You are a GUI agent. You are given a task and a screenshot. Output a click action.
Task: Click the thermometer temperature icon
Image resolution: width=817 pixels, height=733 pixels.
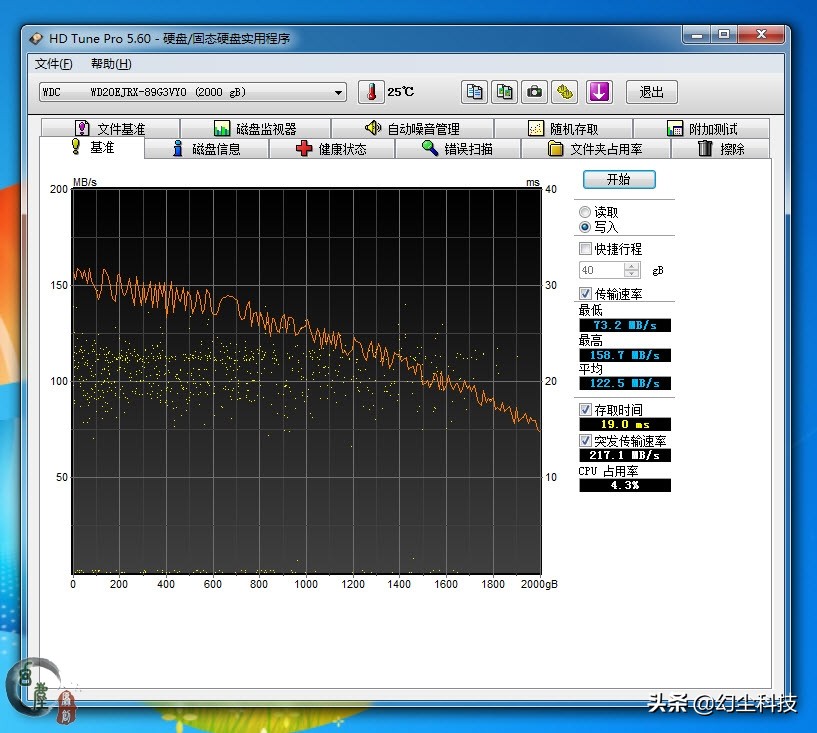point(371,92)
